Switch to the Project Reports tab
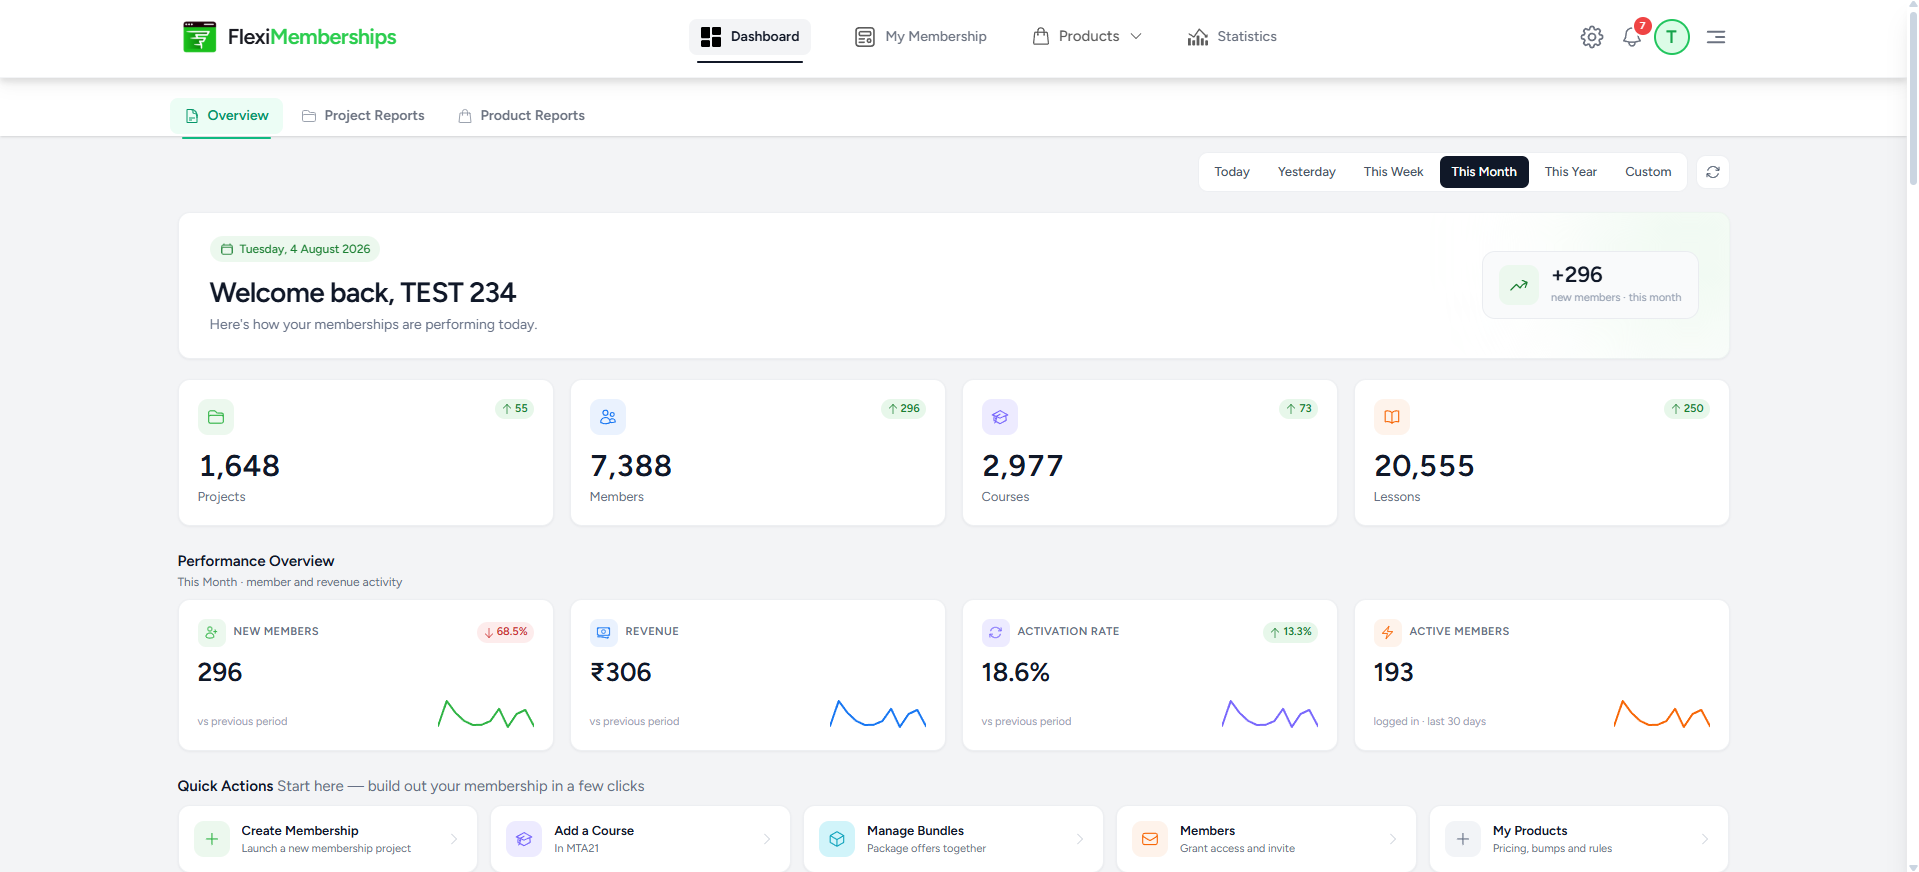The width and height of the screenshot is (1919, 872). pos(363,116)
